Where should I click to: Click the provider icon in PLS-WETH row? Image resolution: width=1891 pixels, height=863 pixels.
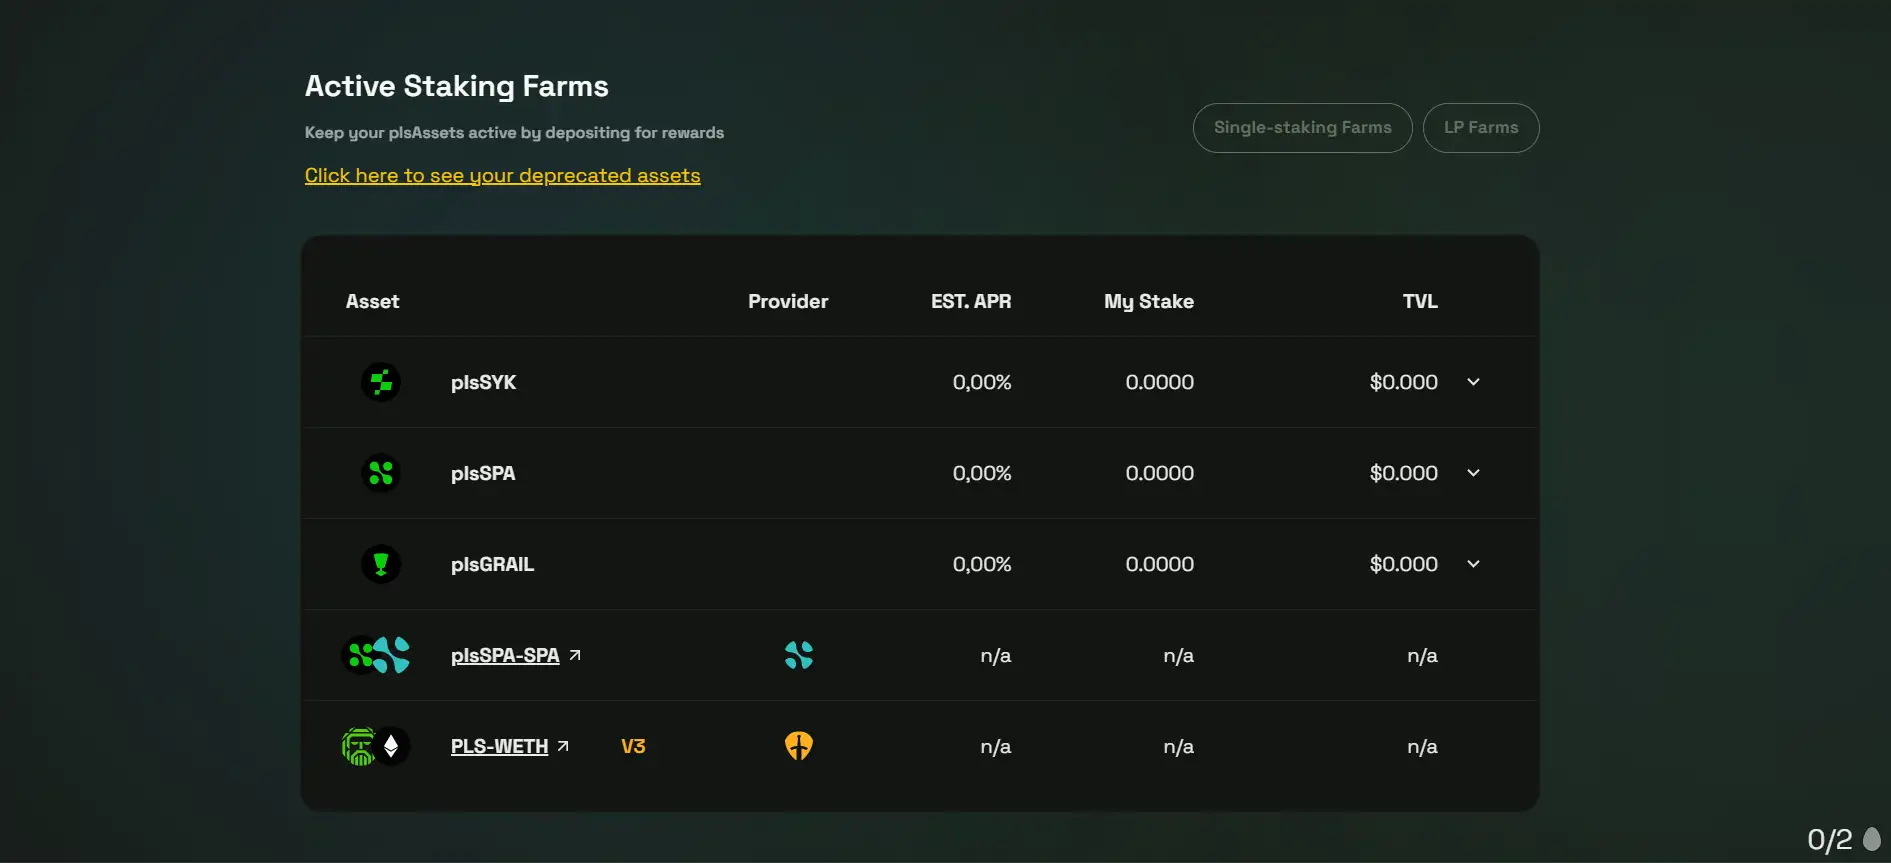click(x=799, y=746)
